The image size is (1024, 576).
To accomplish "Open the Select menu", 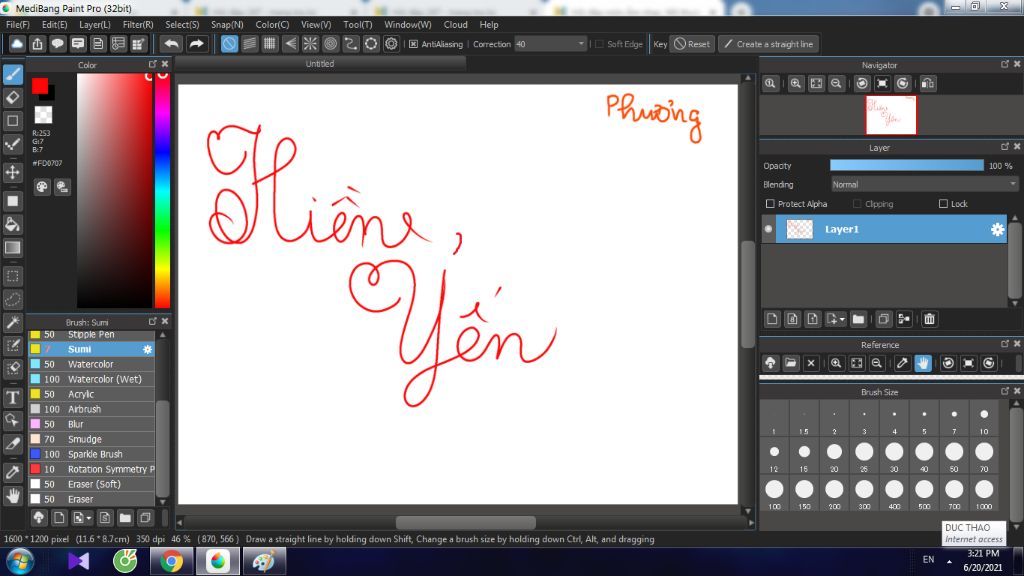I will [182, 24].
